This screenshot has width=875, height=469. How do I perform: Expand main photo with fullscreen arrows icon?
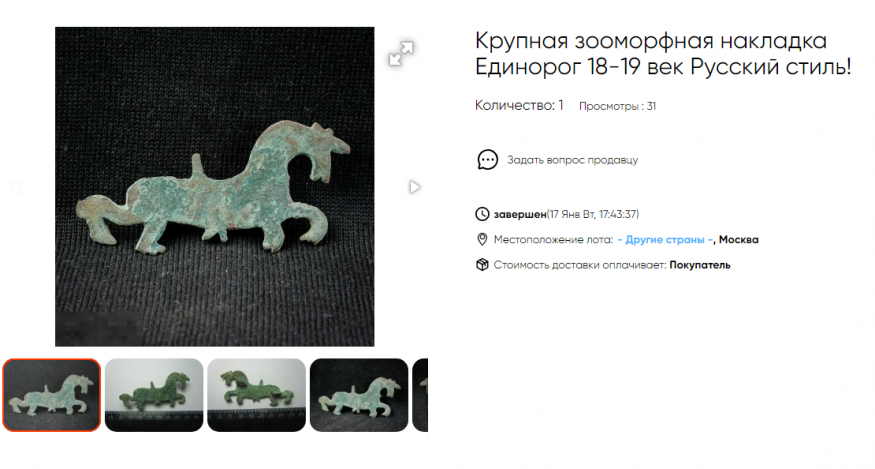(x=401, y=54)
